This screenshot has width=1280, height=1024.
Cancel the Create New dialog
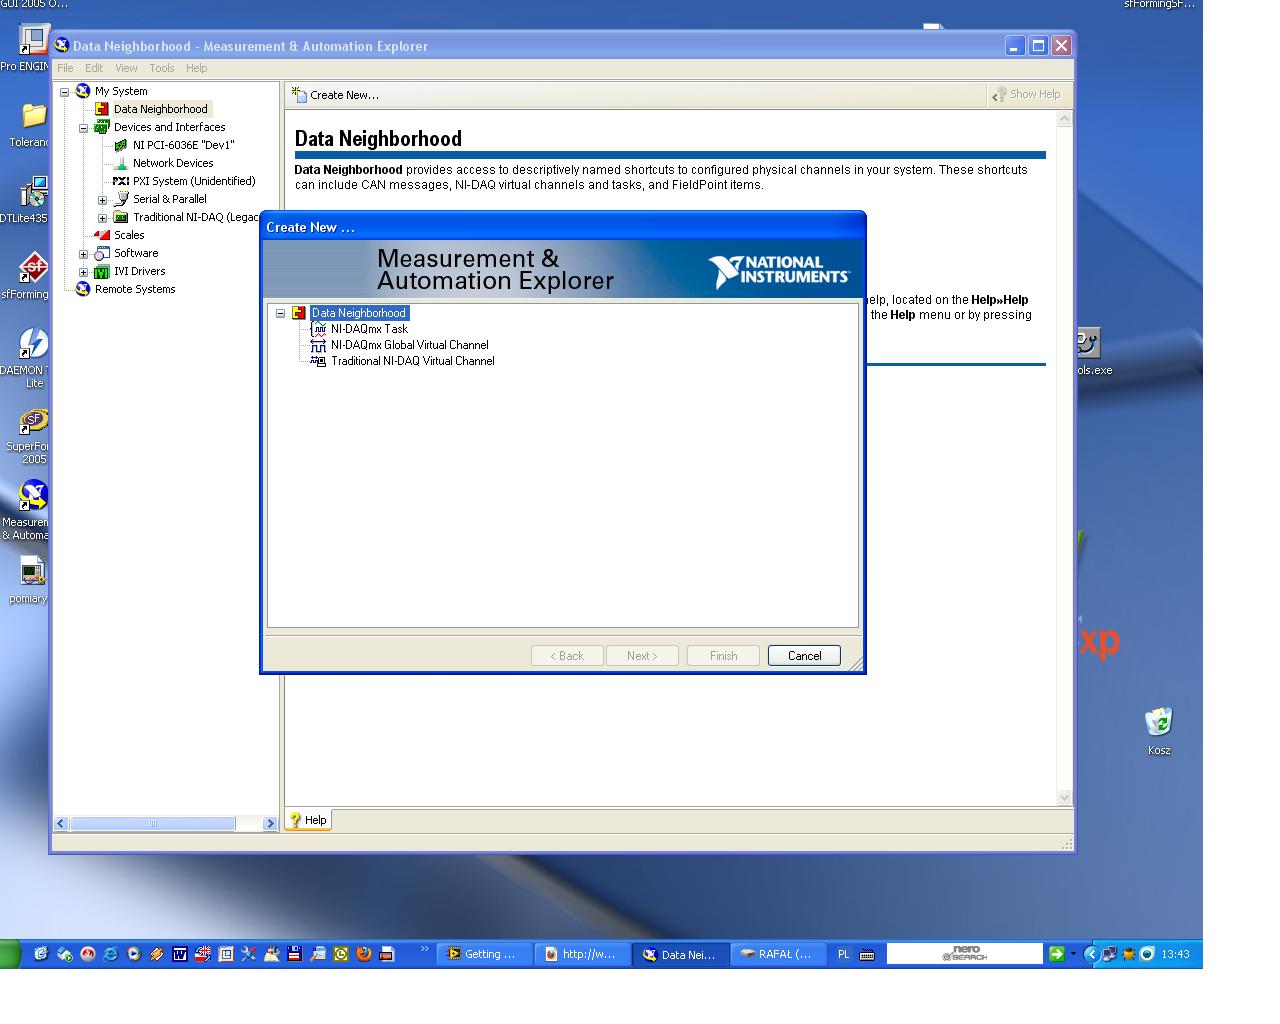[x=804, y=656]
